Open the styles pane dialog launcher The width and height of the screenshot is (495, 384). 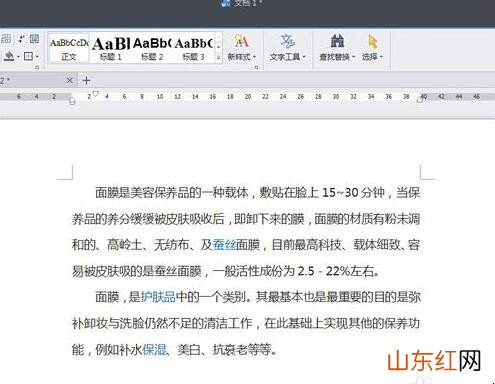(256, 68)
